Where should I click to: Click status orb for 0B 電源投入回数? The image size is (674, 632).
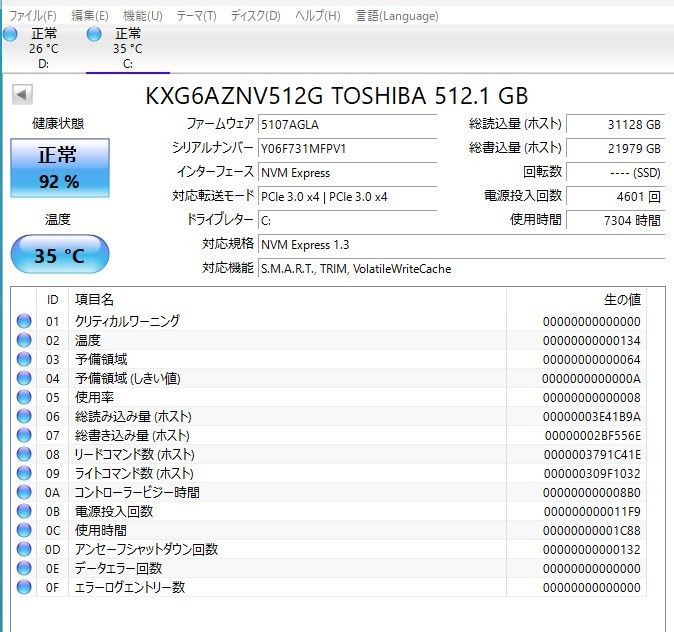[24, 511]
